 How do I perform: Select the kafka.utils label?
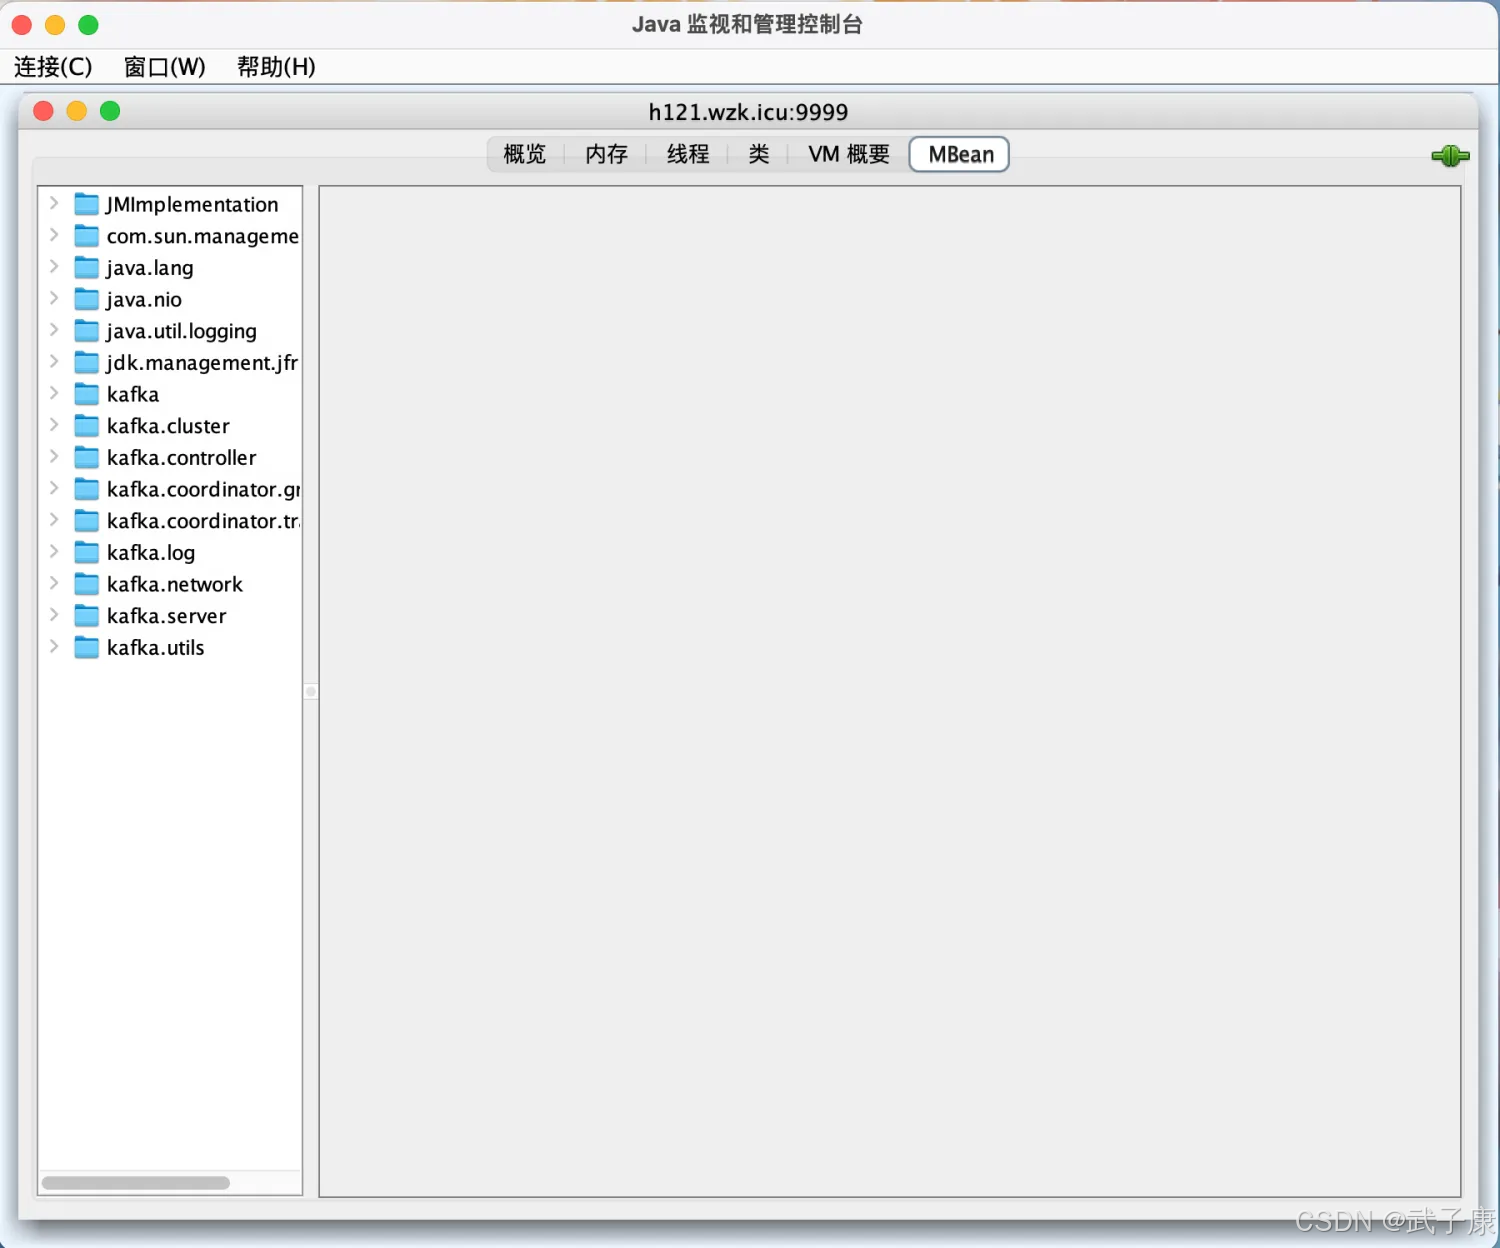(155, 647)
